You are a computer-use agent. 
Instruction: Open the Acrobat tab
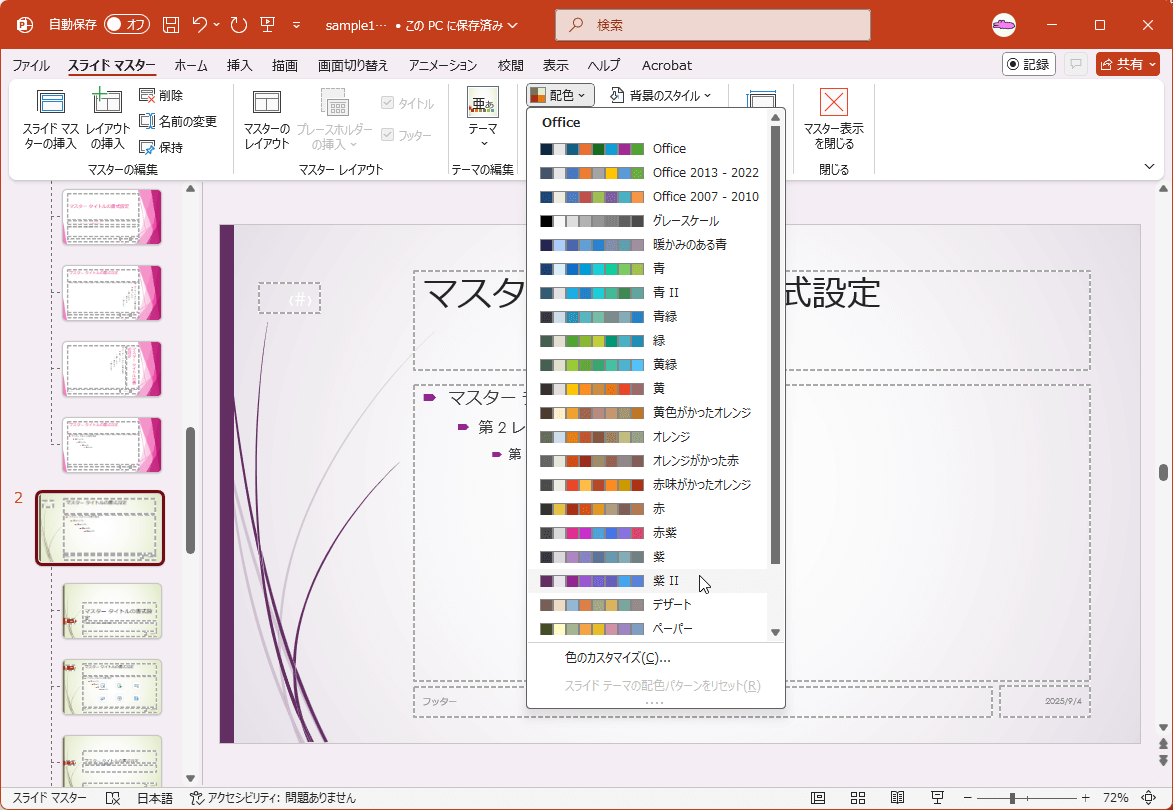(x=667, y=65)
